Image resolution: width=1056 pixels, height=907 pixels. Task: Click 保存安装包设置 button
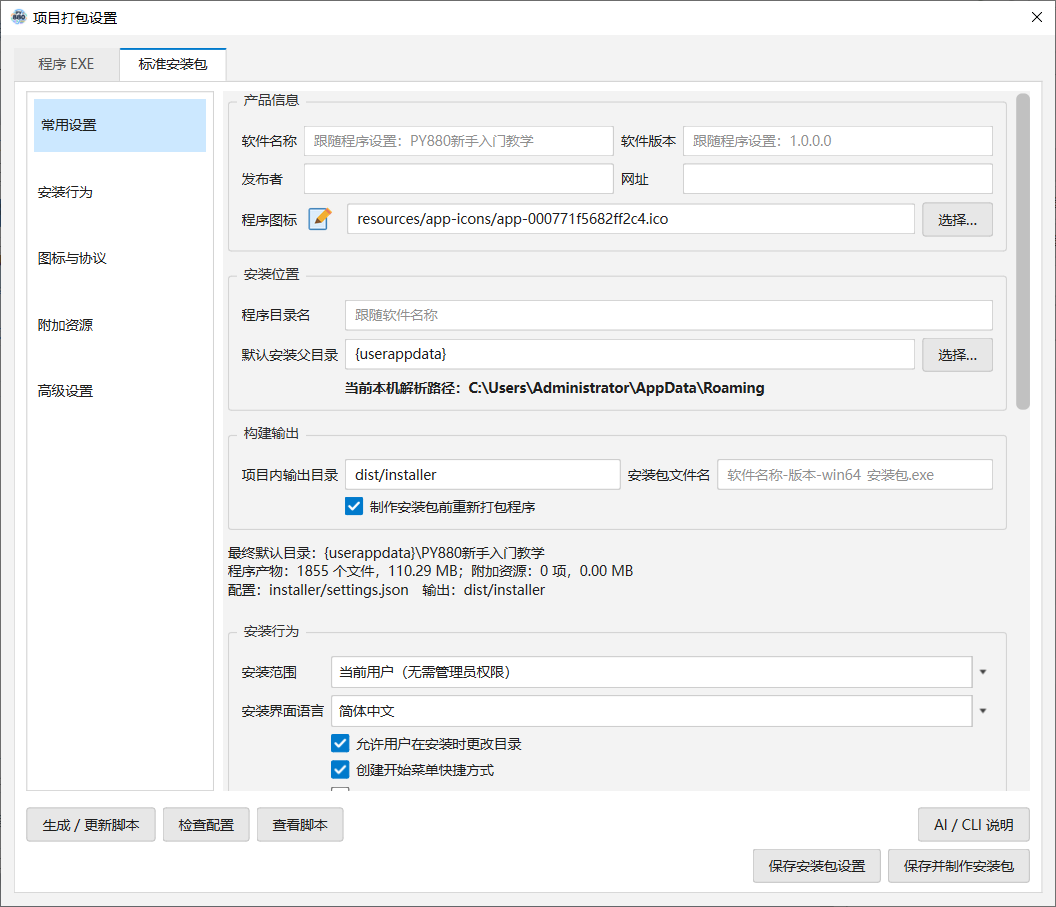[817, 866]
